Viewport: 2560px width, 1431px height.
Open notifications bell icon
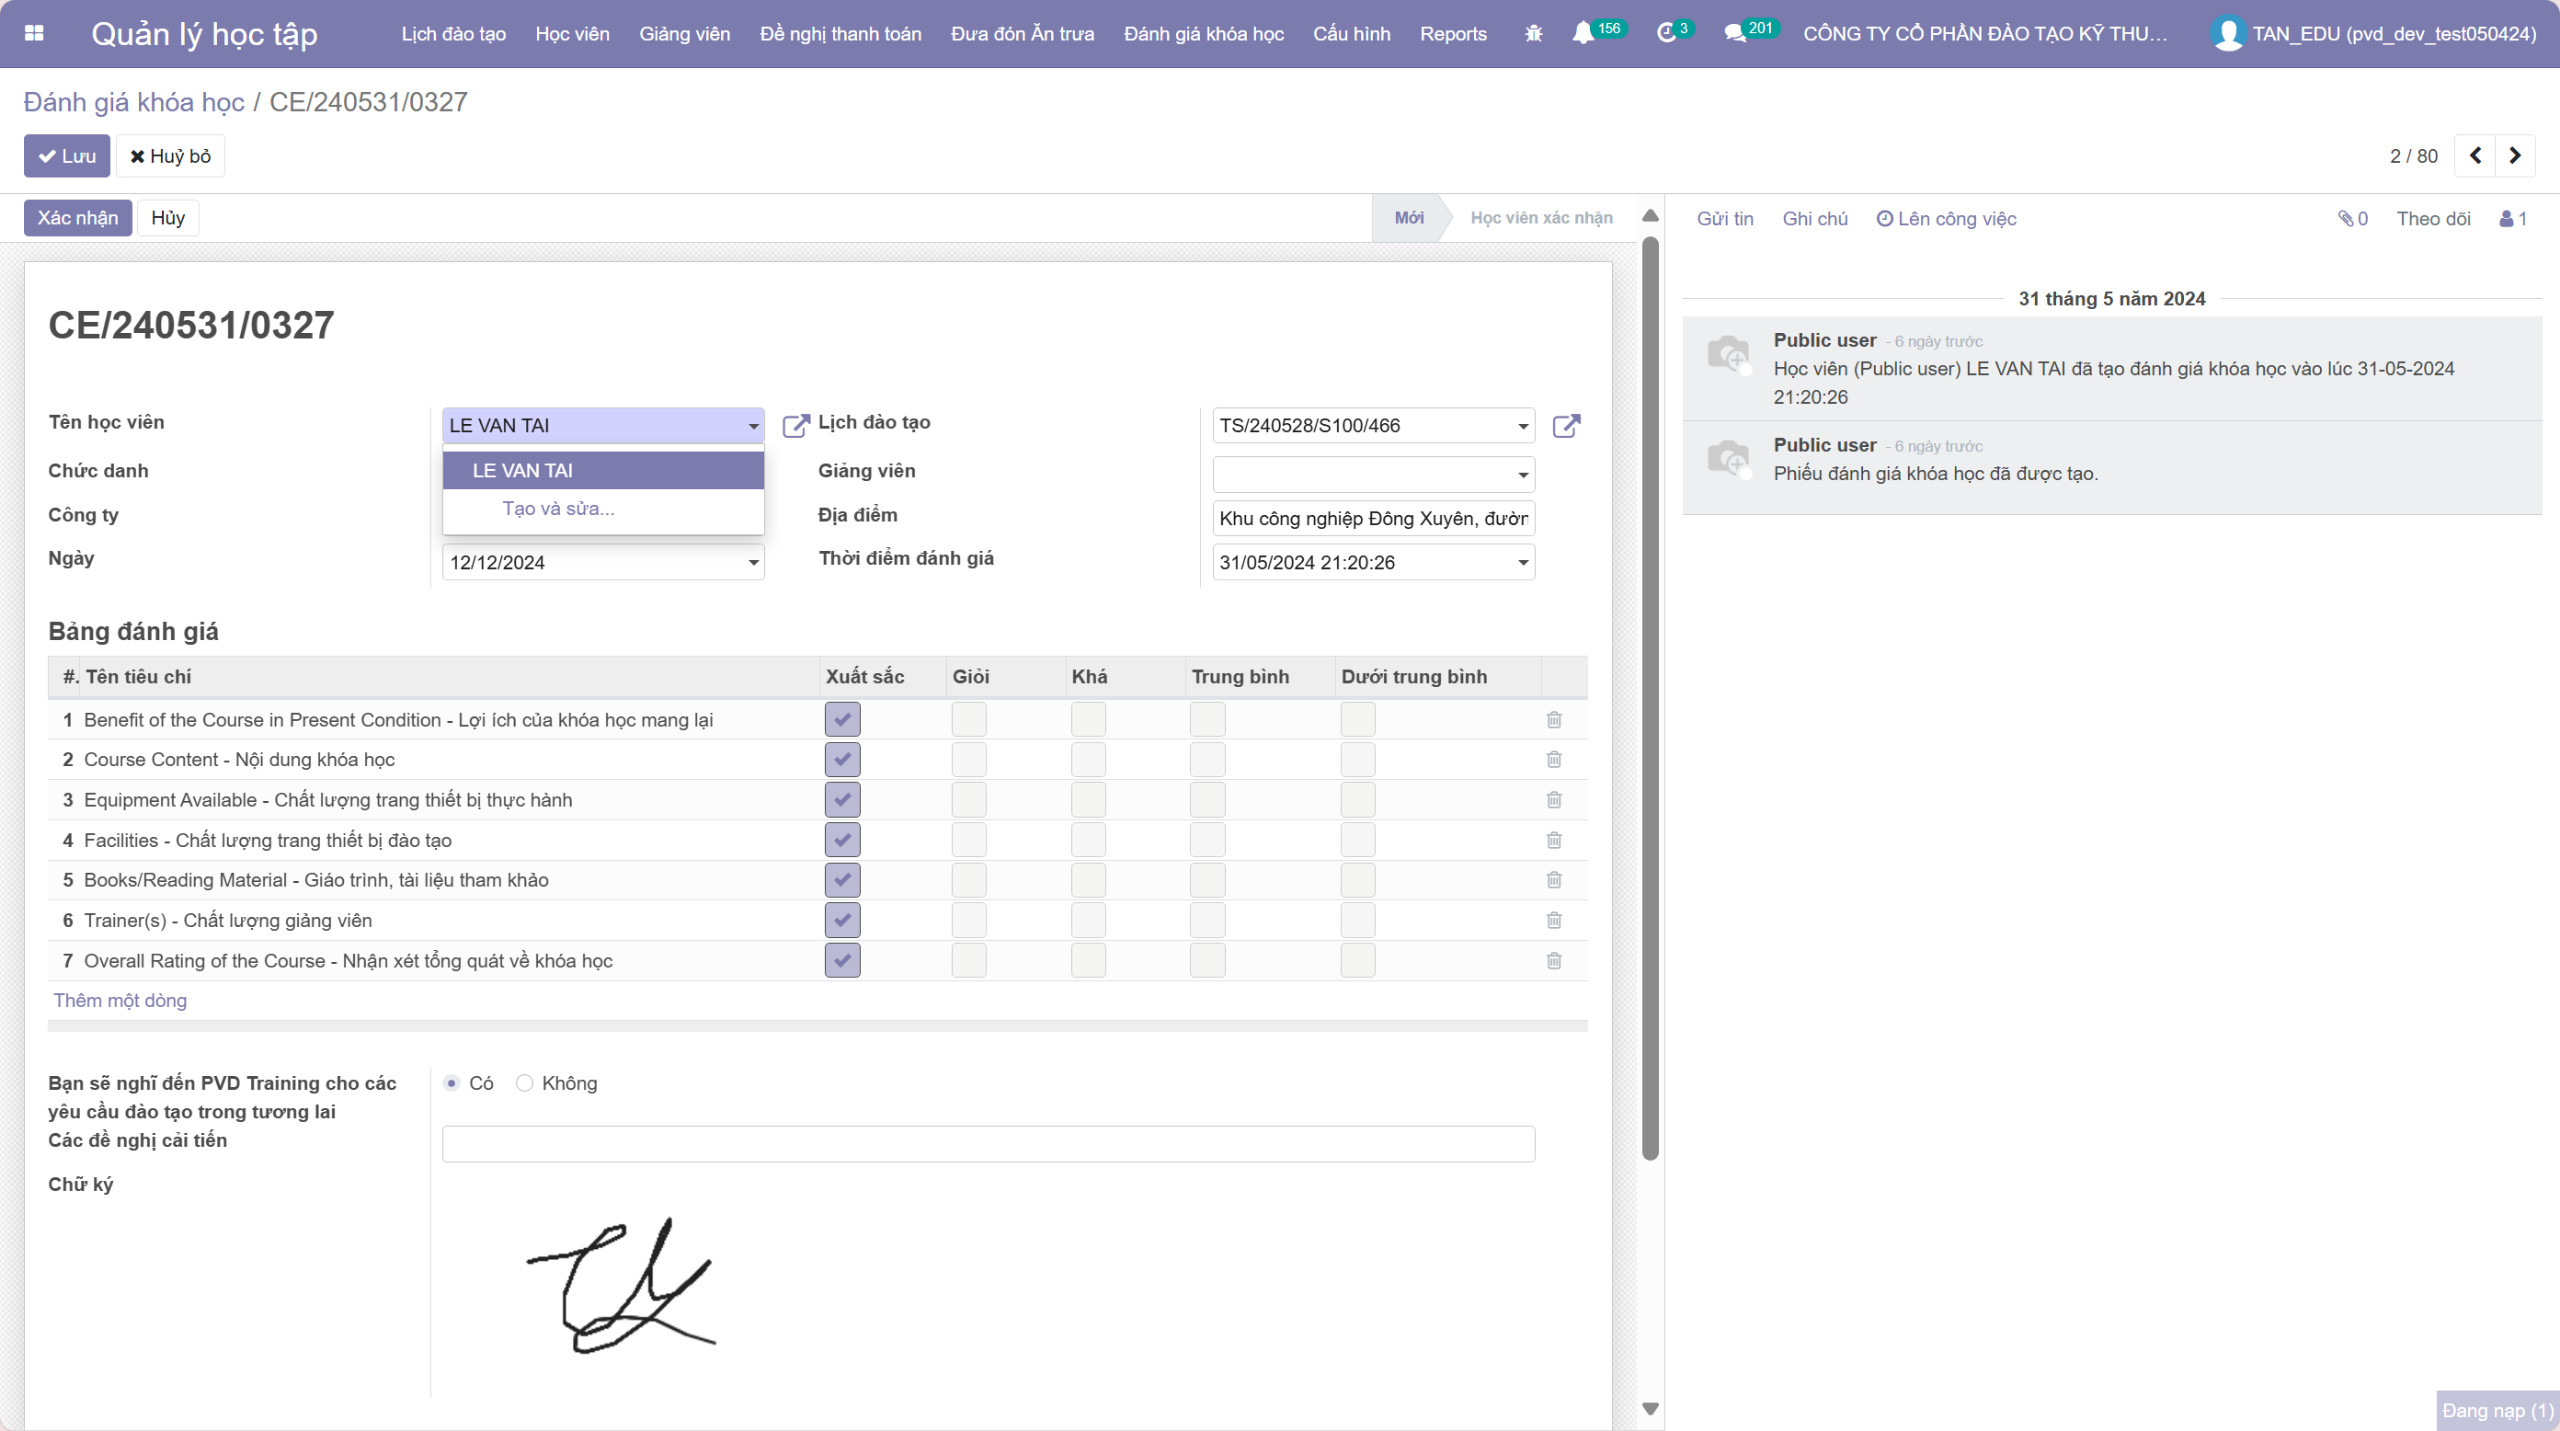coord(1582,34)
